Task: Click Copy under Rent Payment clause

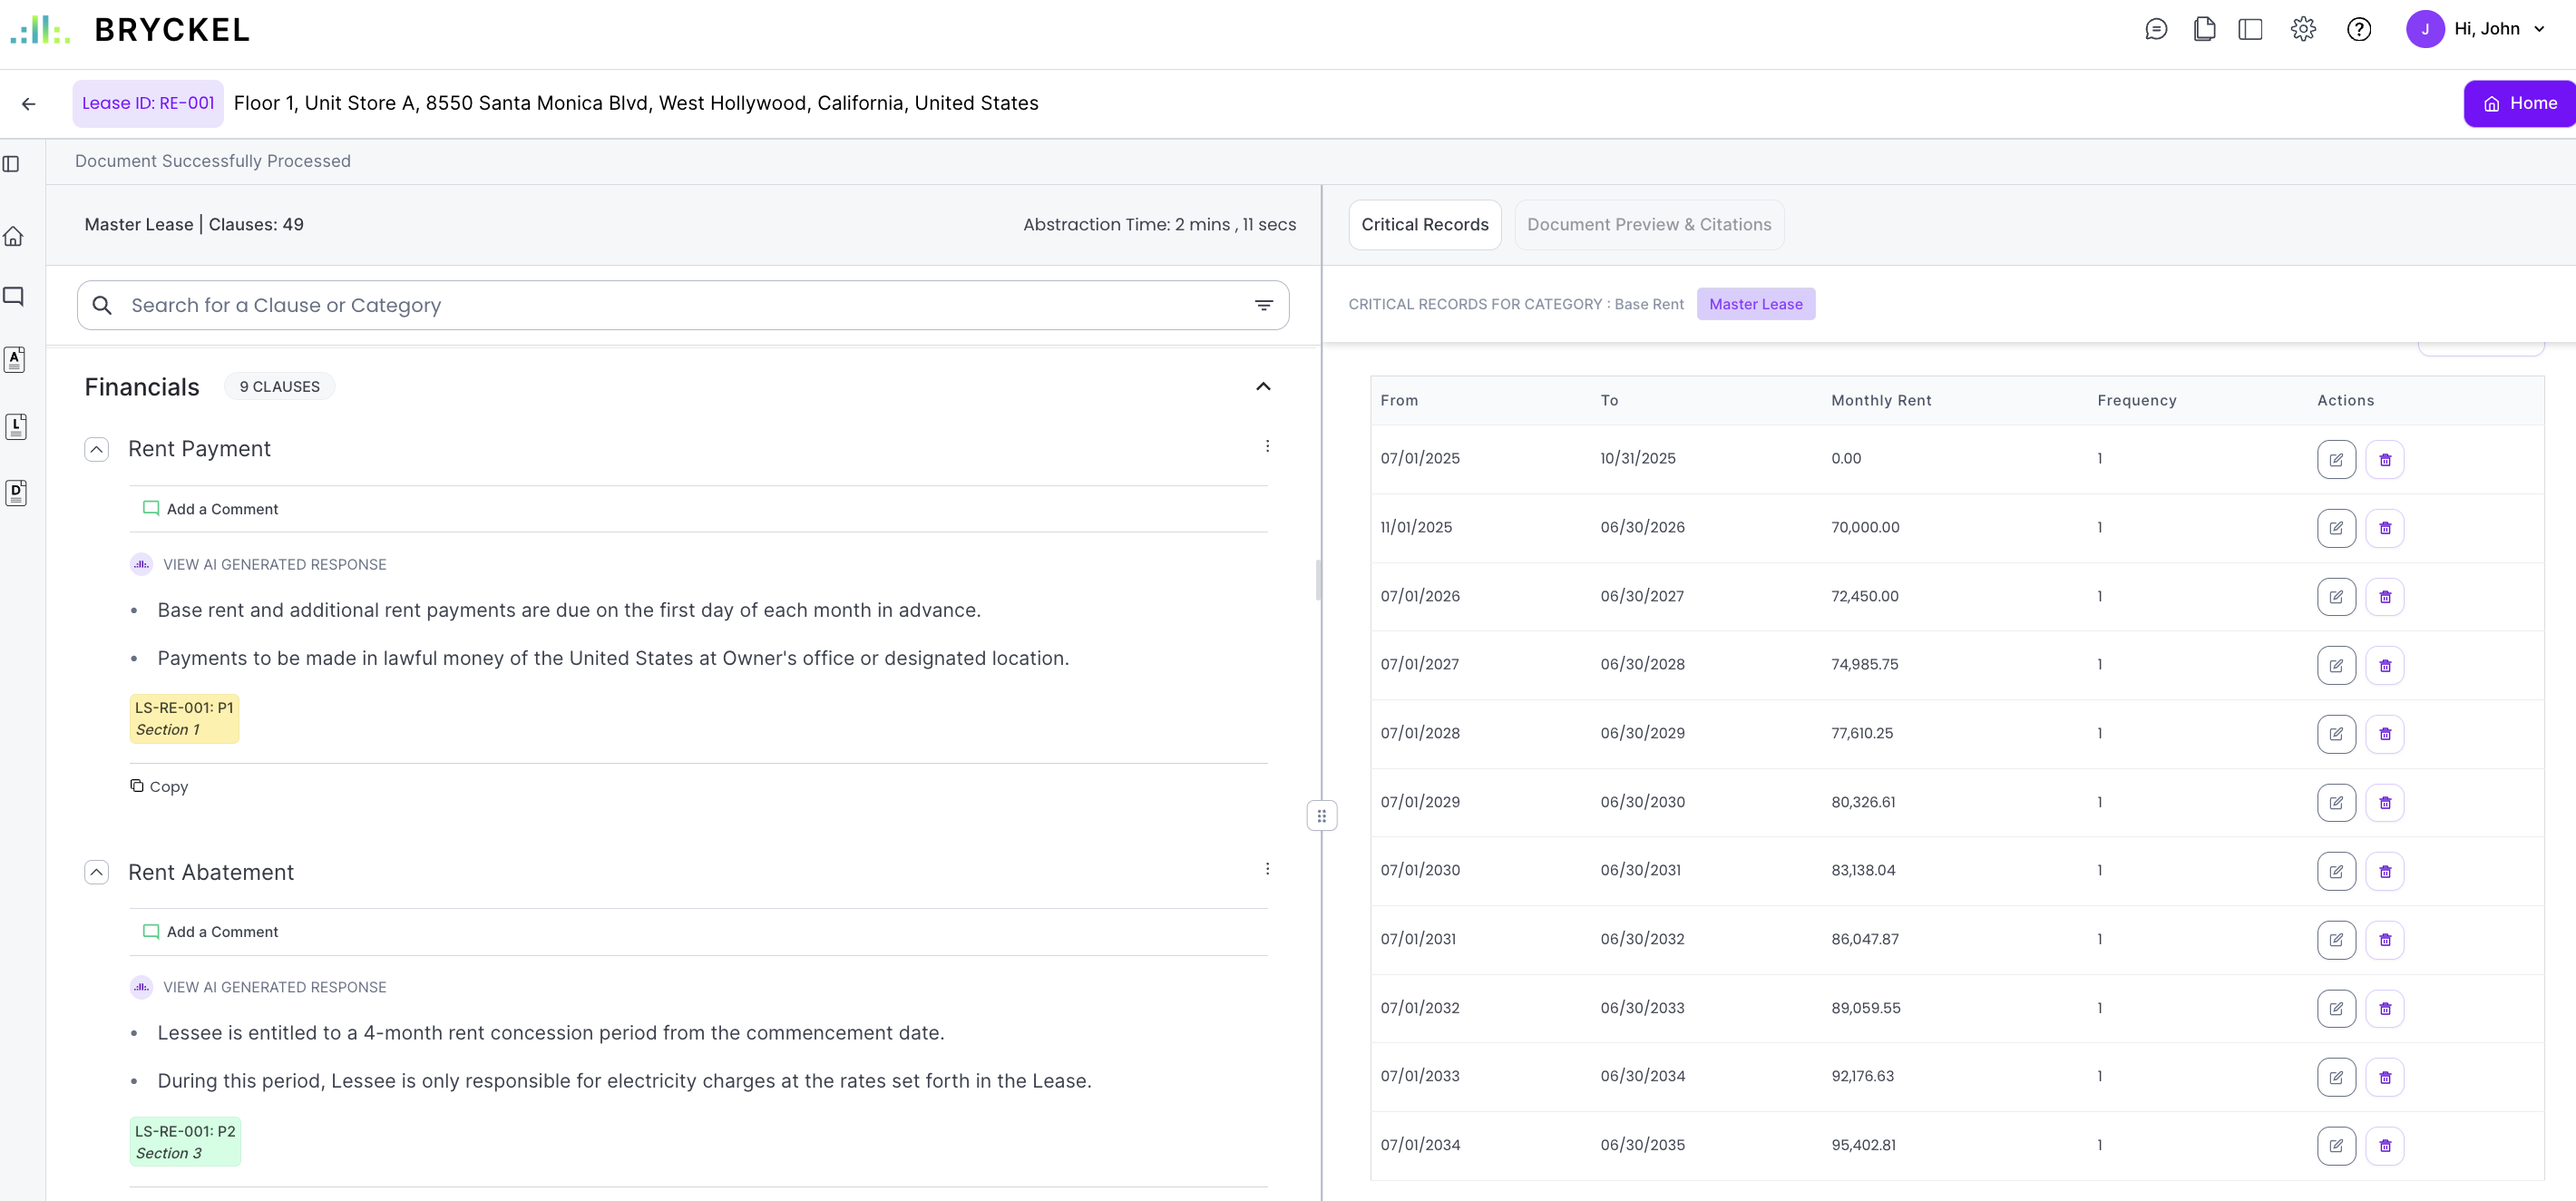Action: [159, 787]
